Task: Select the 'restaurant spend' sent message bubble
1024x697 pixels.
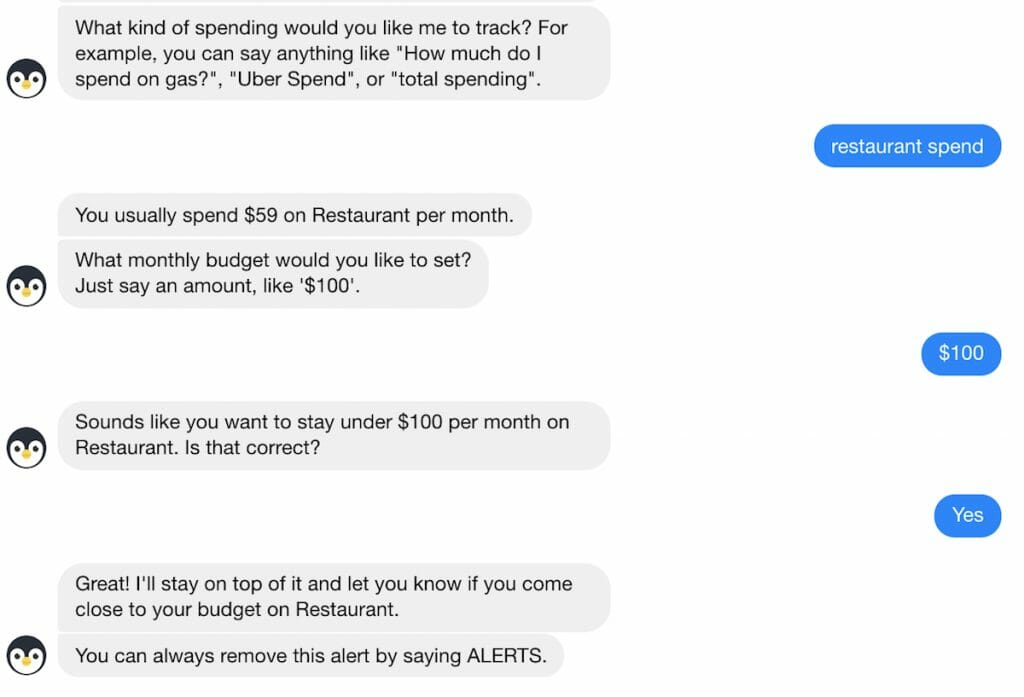Action: 907,146
